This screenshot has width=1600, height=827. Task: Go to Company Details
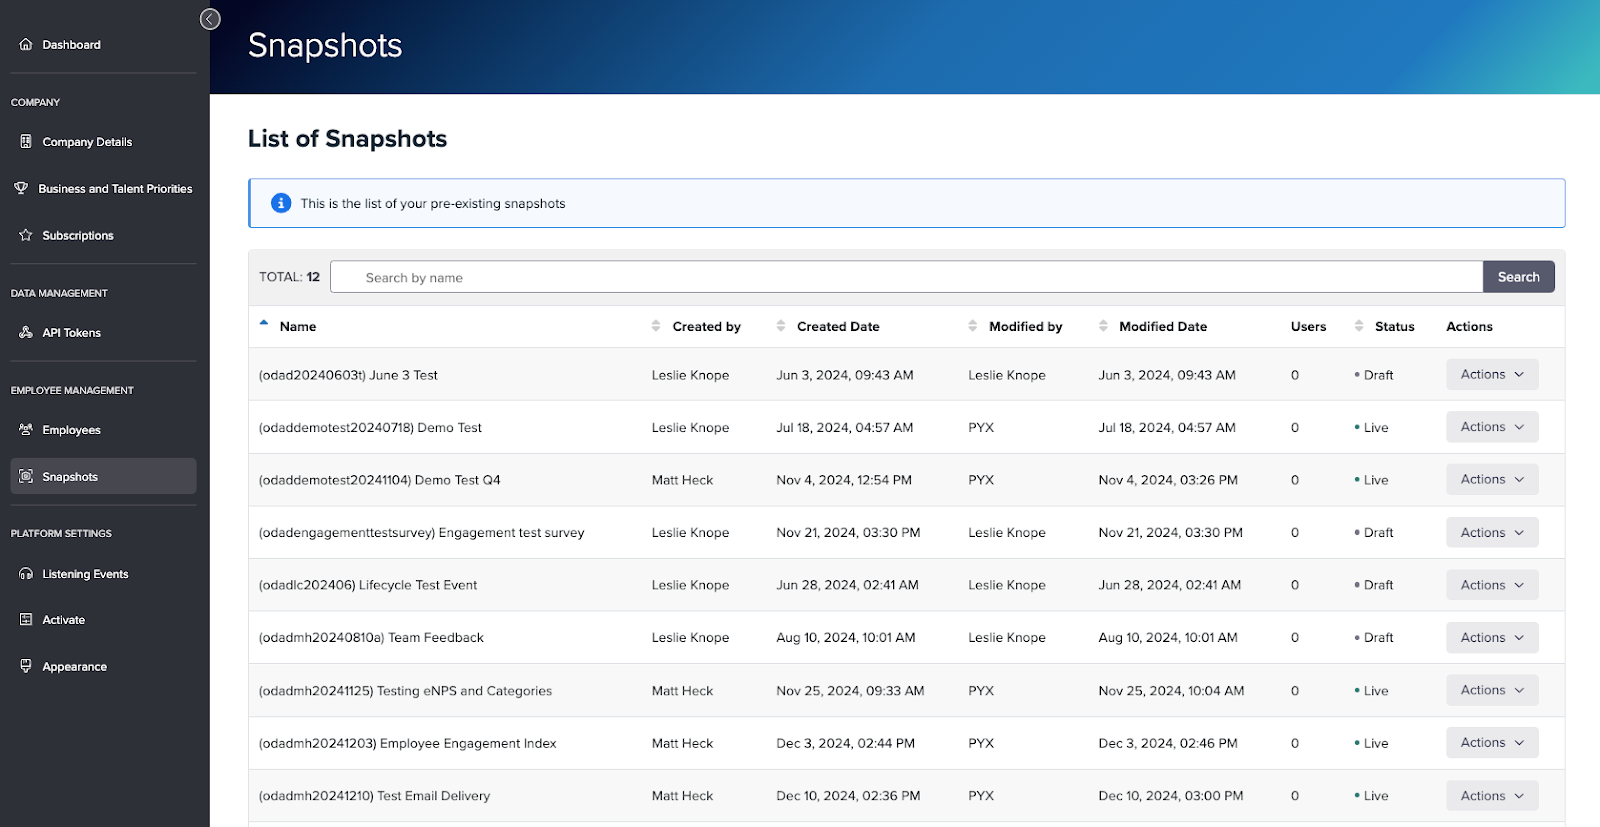click(87, 142)
